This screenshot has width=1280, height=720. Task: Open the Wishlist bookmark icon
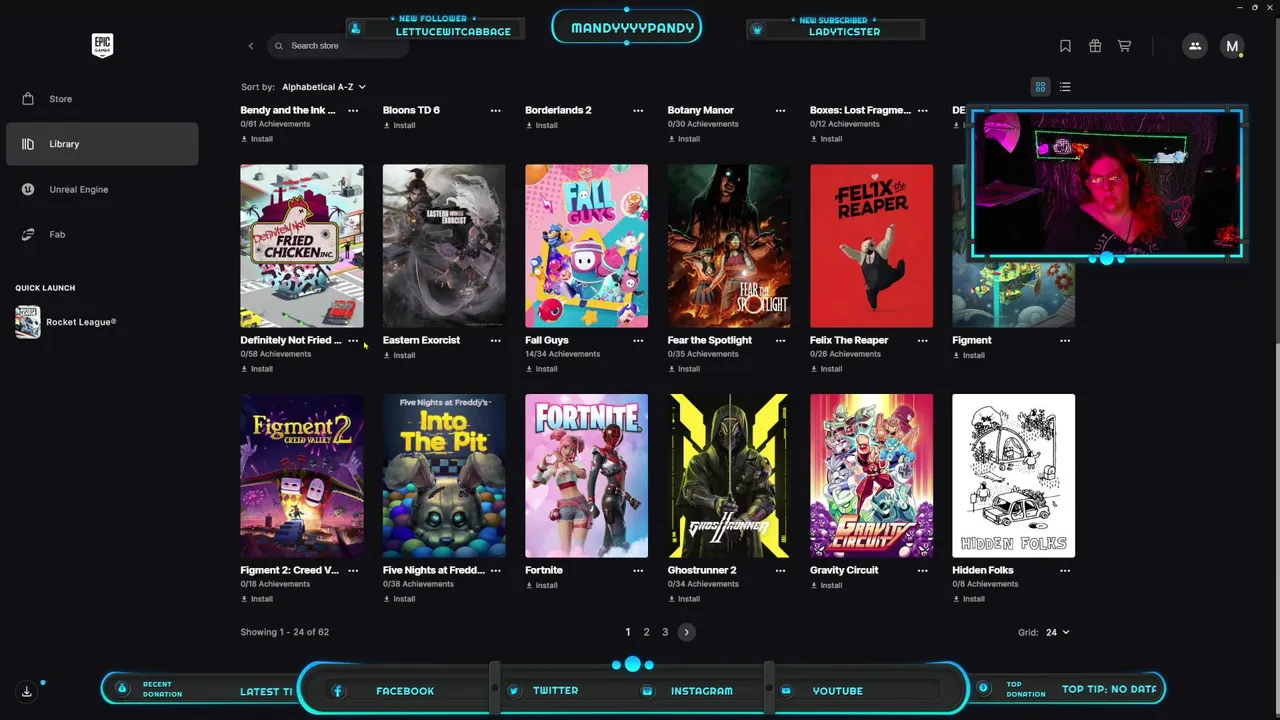click(x=1065, y=46)
